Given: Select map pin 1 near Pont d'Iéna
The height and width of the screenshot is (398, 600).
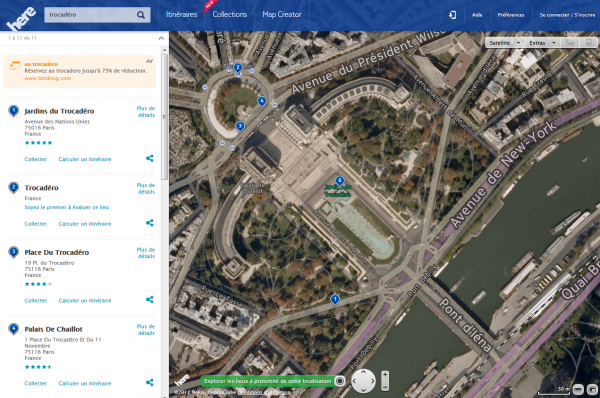Looking at the screenshot, I should pyautogui.click(x=335, y=300).
